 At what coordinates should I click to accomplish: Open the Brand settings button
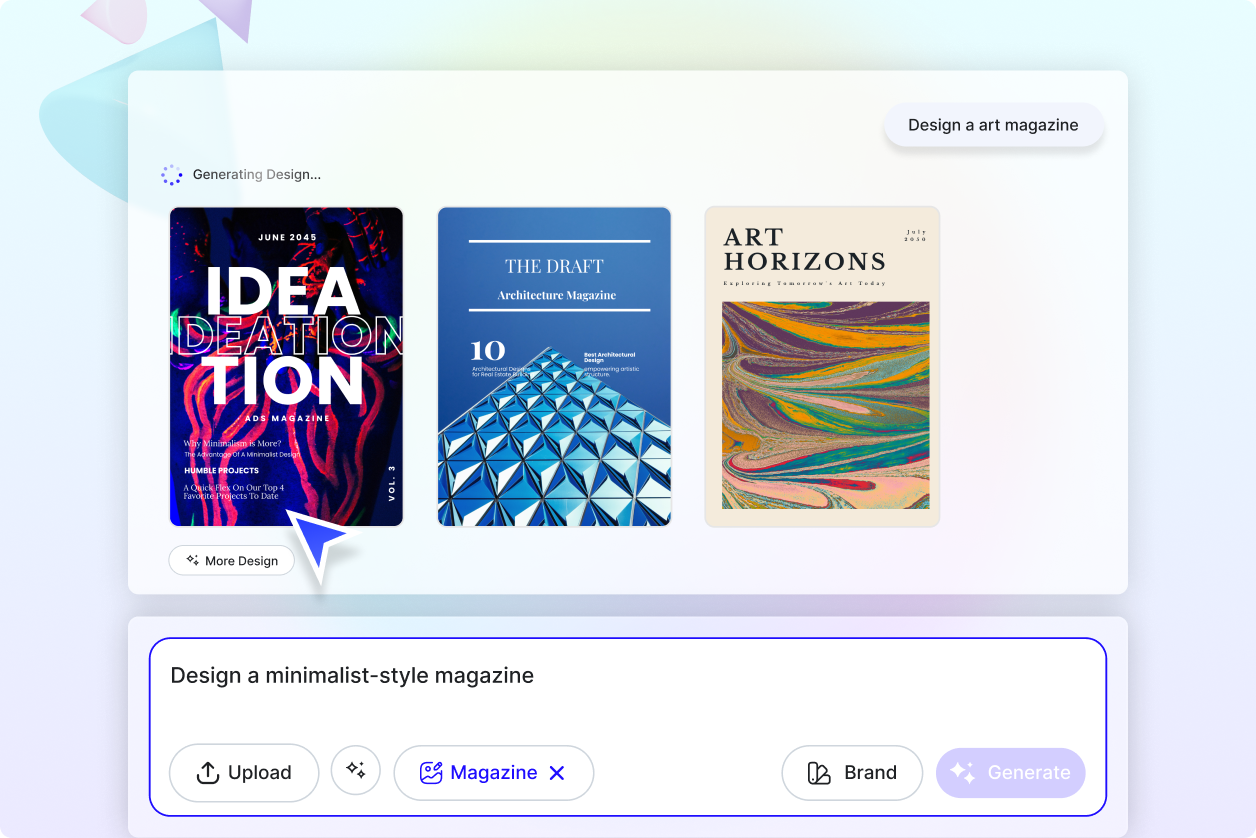(x=852, y=772)
